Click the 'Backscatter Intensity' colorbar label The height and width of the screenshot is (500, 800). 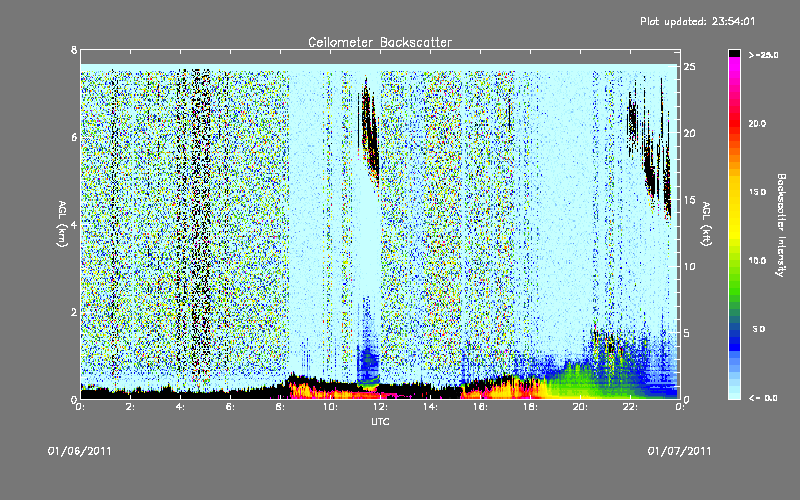(781, 225)
